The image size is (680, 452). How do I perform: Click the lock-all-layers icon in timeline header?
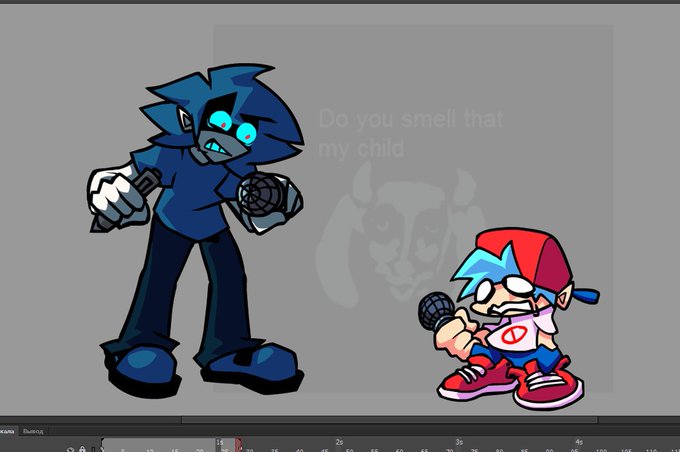(x=82, y=449)
